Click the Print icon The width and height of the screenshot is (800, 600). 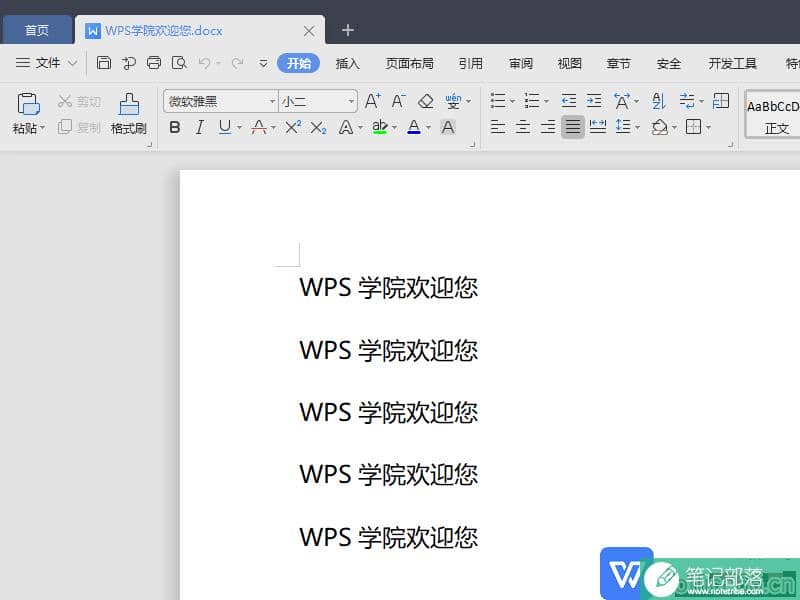[154, 63]
